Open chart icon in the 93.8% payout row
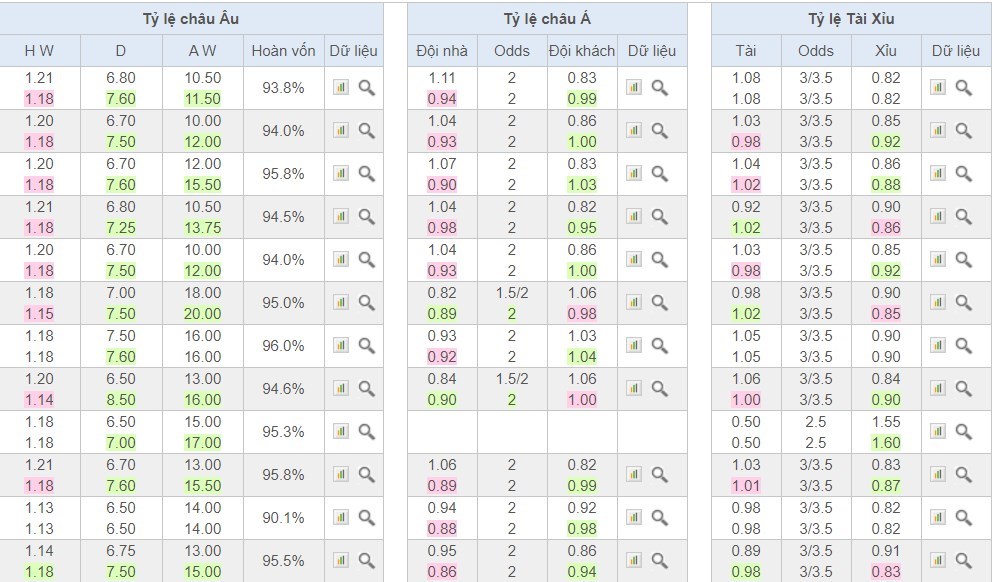This screenshot has width=992, height=582. pyautogui.click(x=341, y=88)
